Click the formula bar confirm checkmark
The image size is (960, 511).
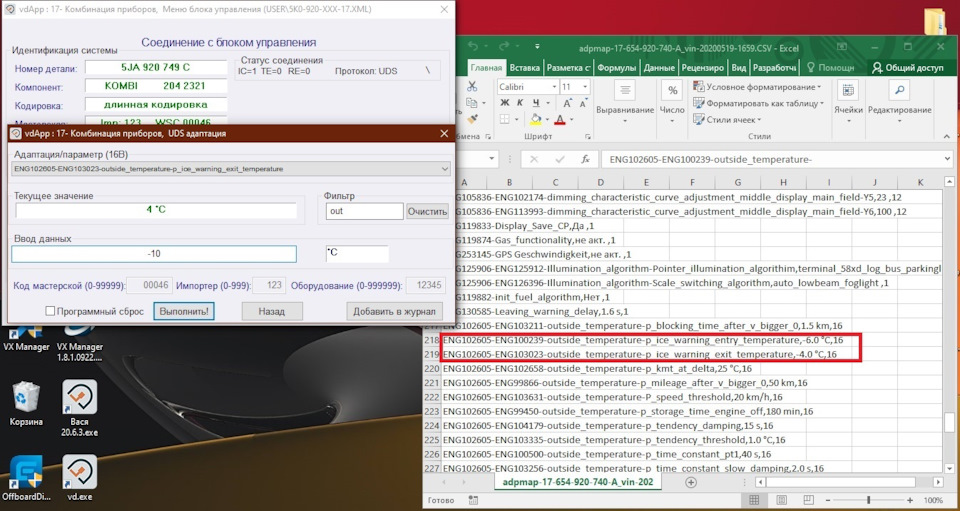point(560,159)
